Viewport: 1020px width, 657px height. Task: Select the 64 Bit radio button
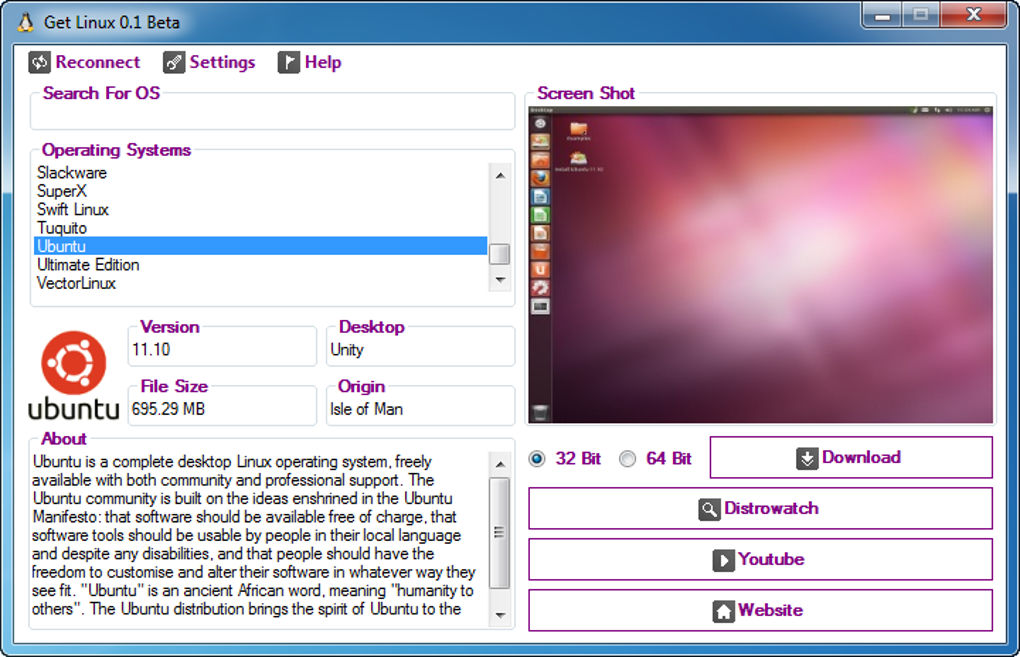coord(628,459)
